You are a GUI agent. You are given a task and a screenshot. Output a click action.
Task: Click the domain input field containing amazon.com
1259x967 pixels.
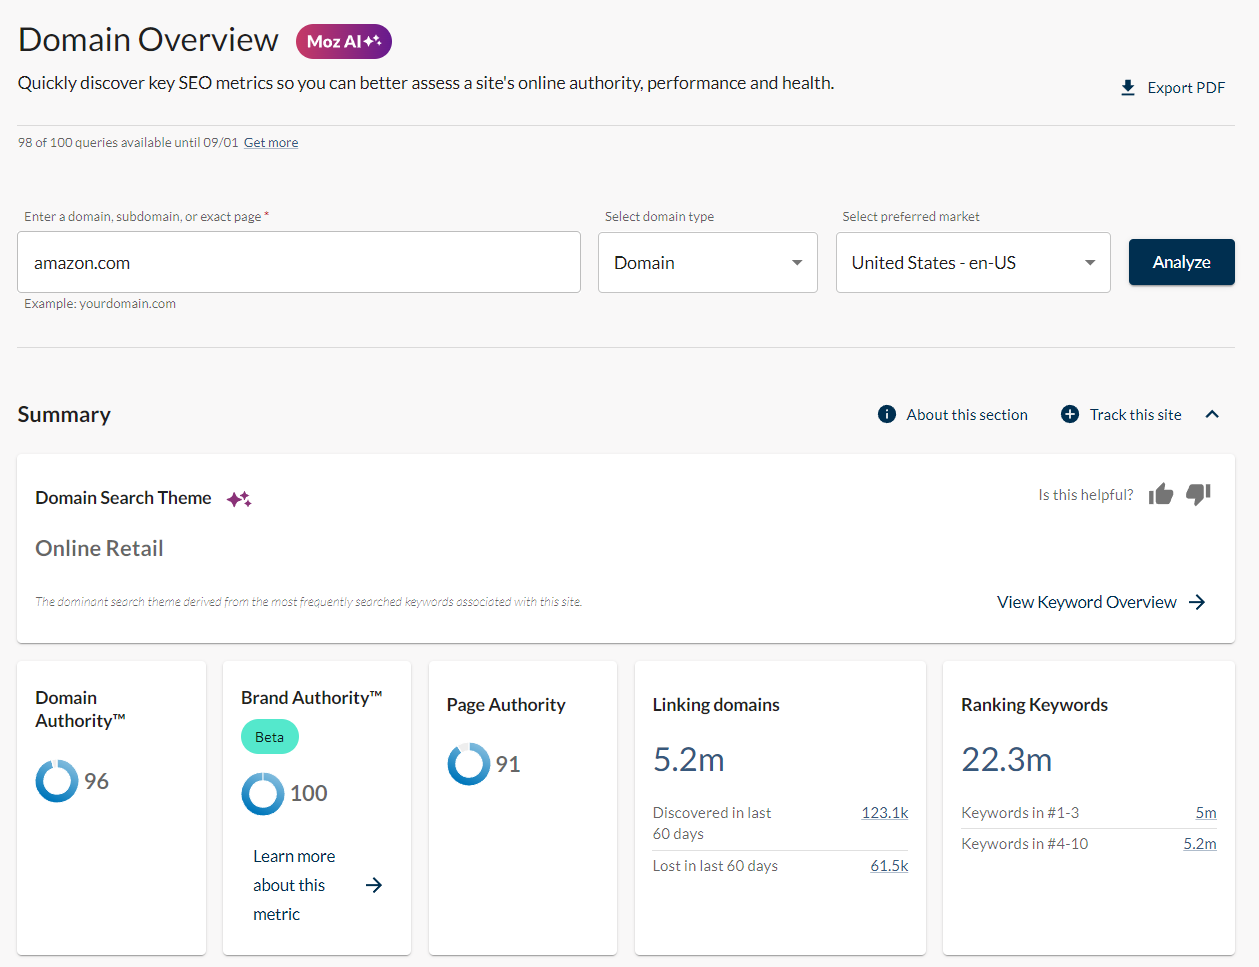click(x=299, y=262)
